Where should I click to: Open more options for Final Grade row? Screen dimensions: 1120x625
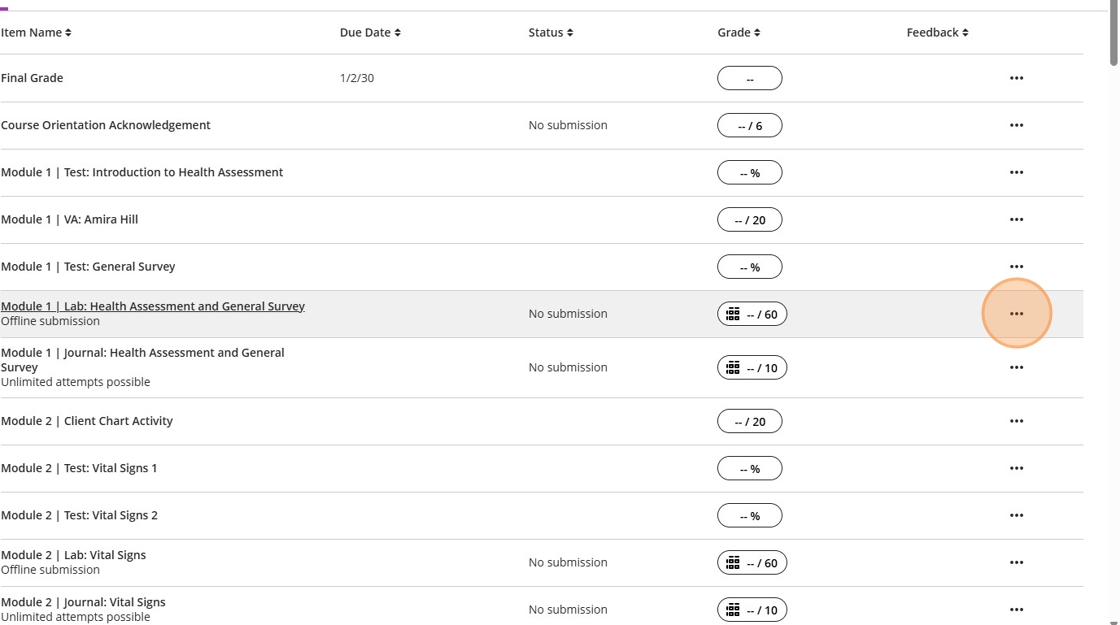[x=1016, y=78]
